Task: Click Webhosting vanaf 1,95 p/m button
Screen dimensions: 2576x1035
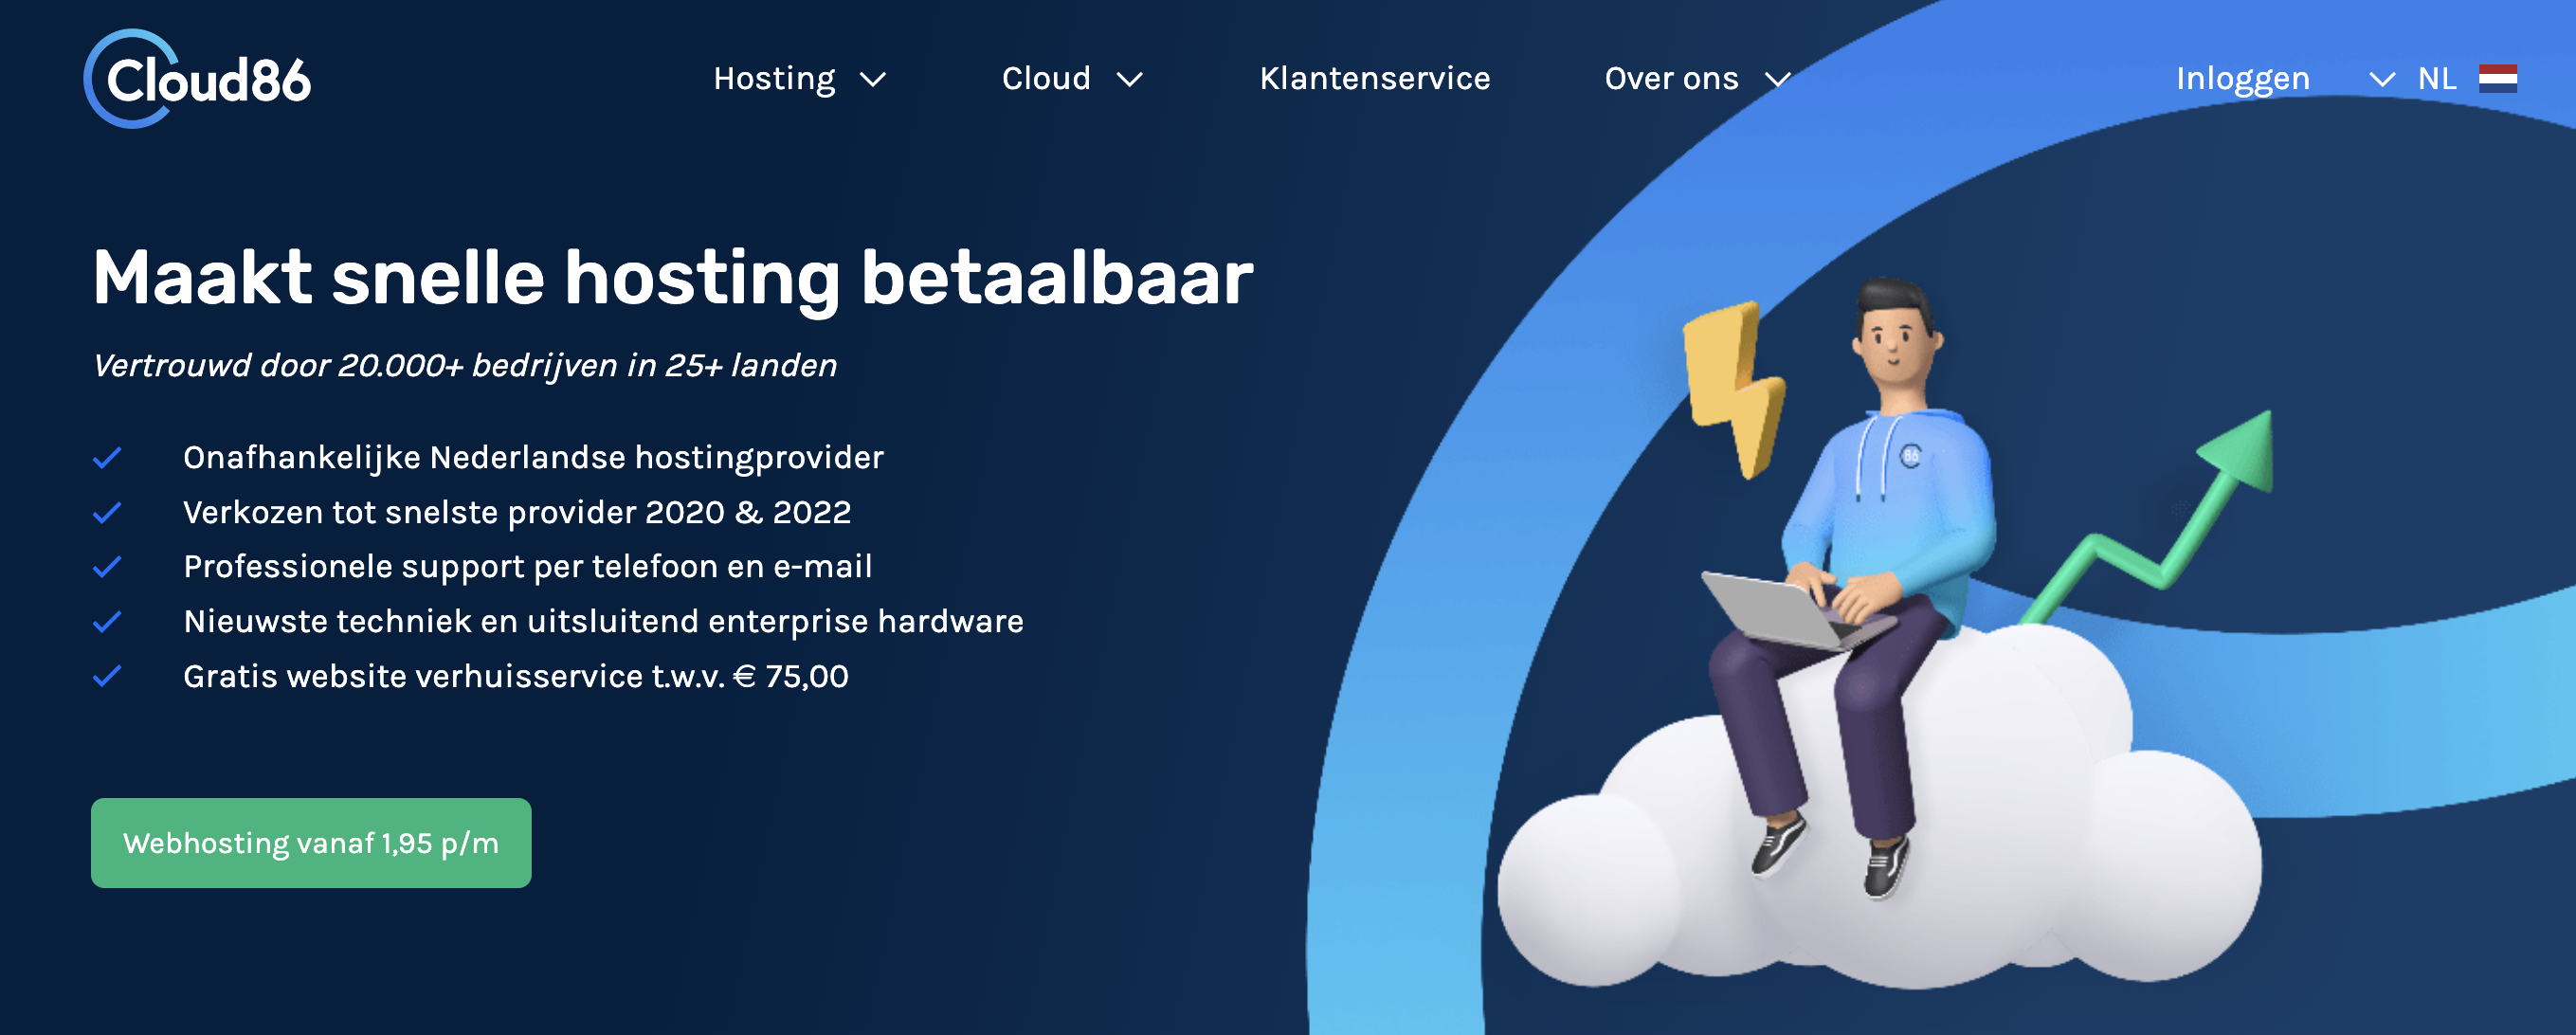Action: [311, 843]
